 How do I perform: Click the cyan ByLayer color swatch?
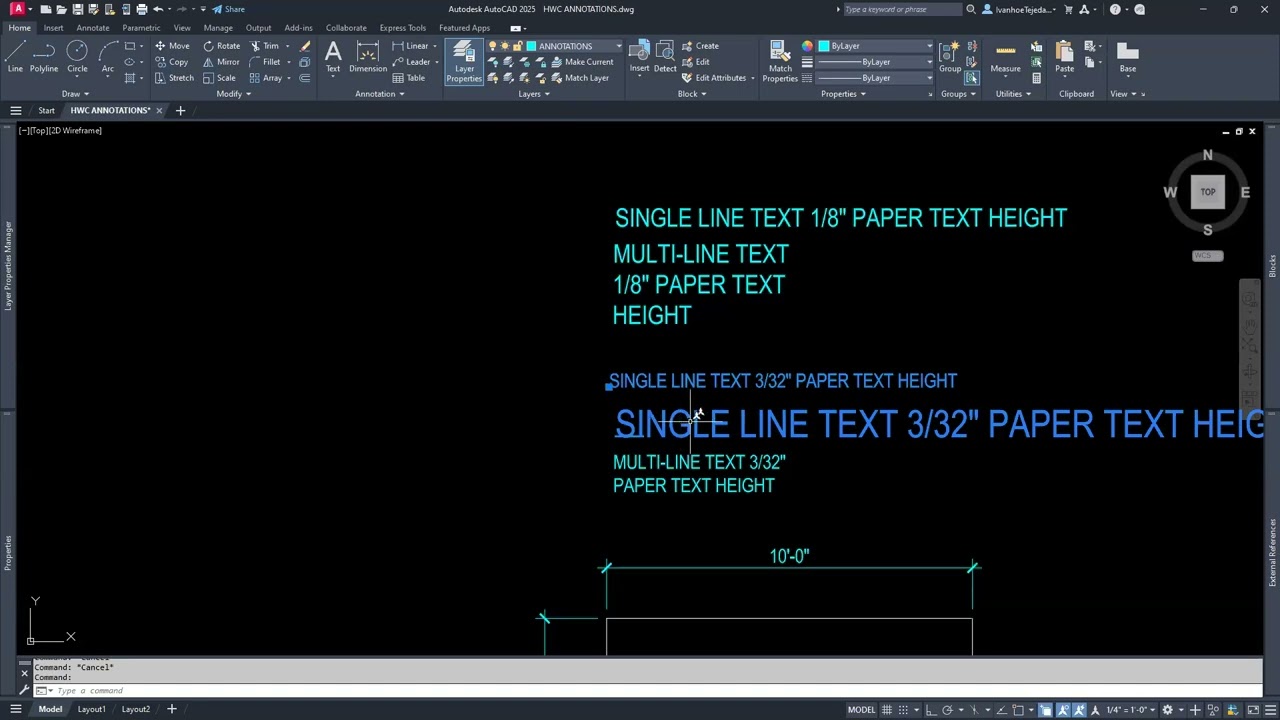pos(824,46)
